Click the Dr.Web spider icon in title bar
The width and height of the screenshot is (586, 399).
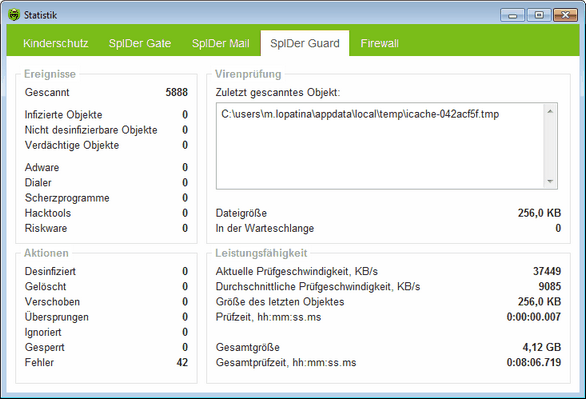coord(14,15)
